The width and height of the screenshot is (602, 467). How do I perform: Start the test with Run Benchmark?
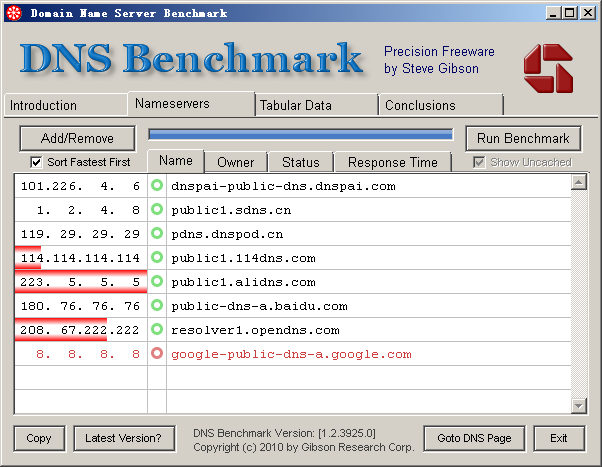[523, 138]
